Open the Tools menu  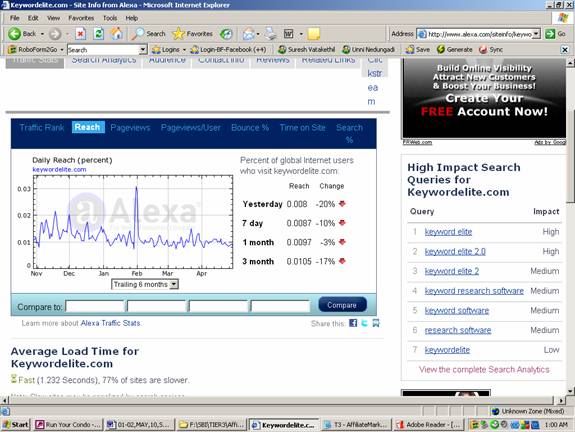110,18
